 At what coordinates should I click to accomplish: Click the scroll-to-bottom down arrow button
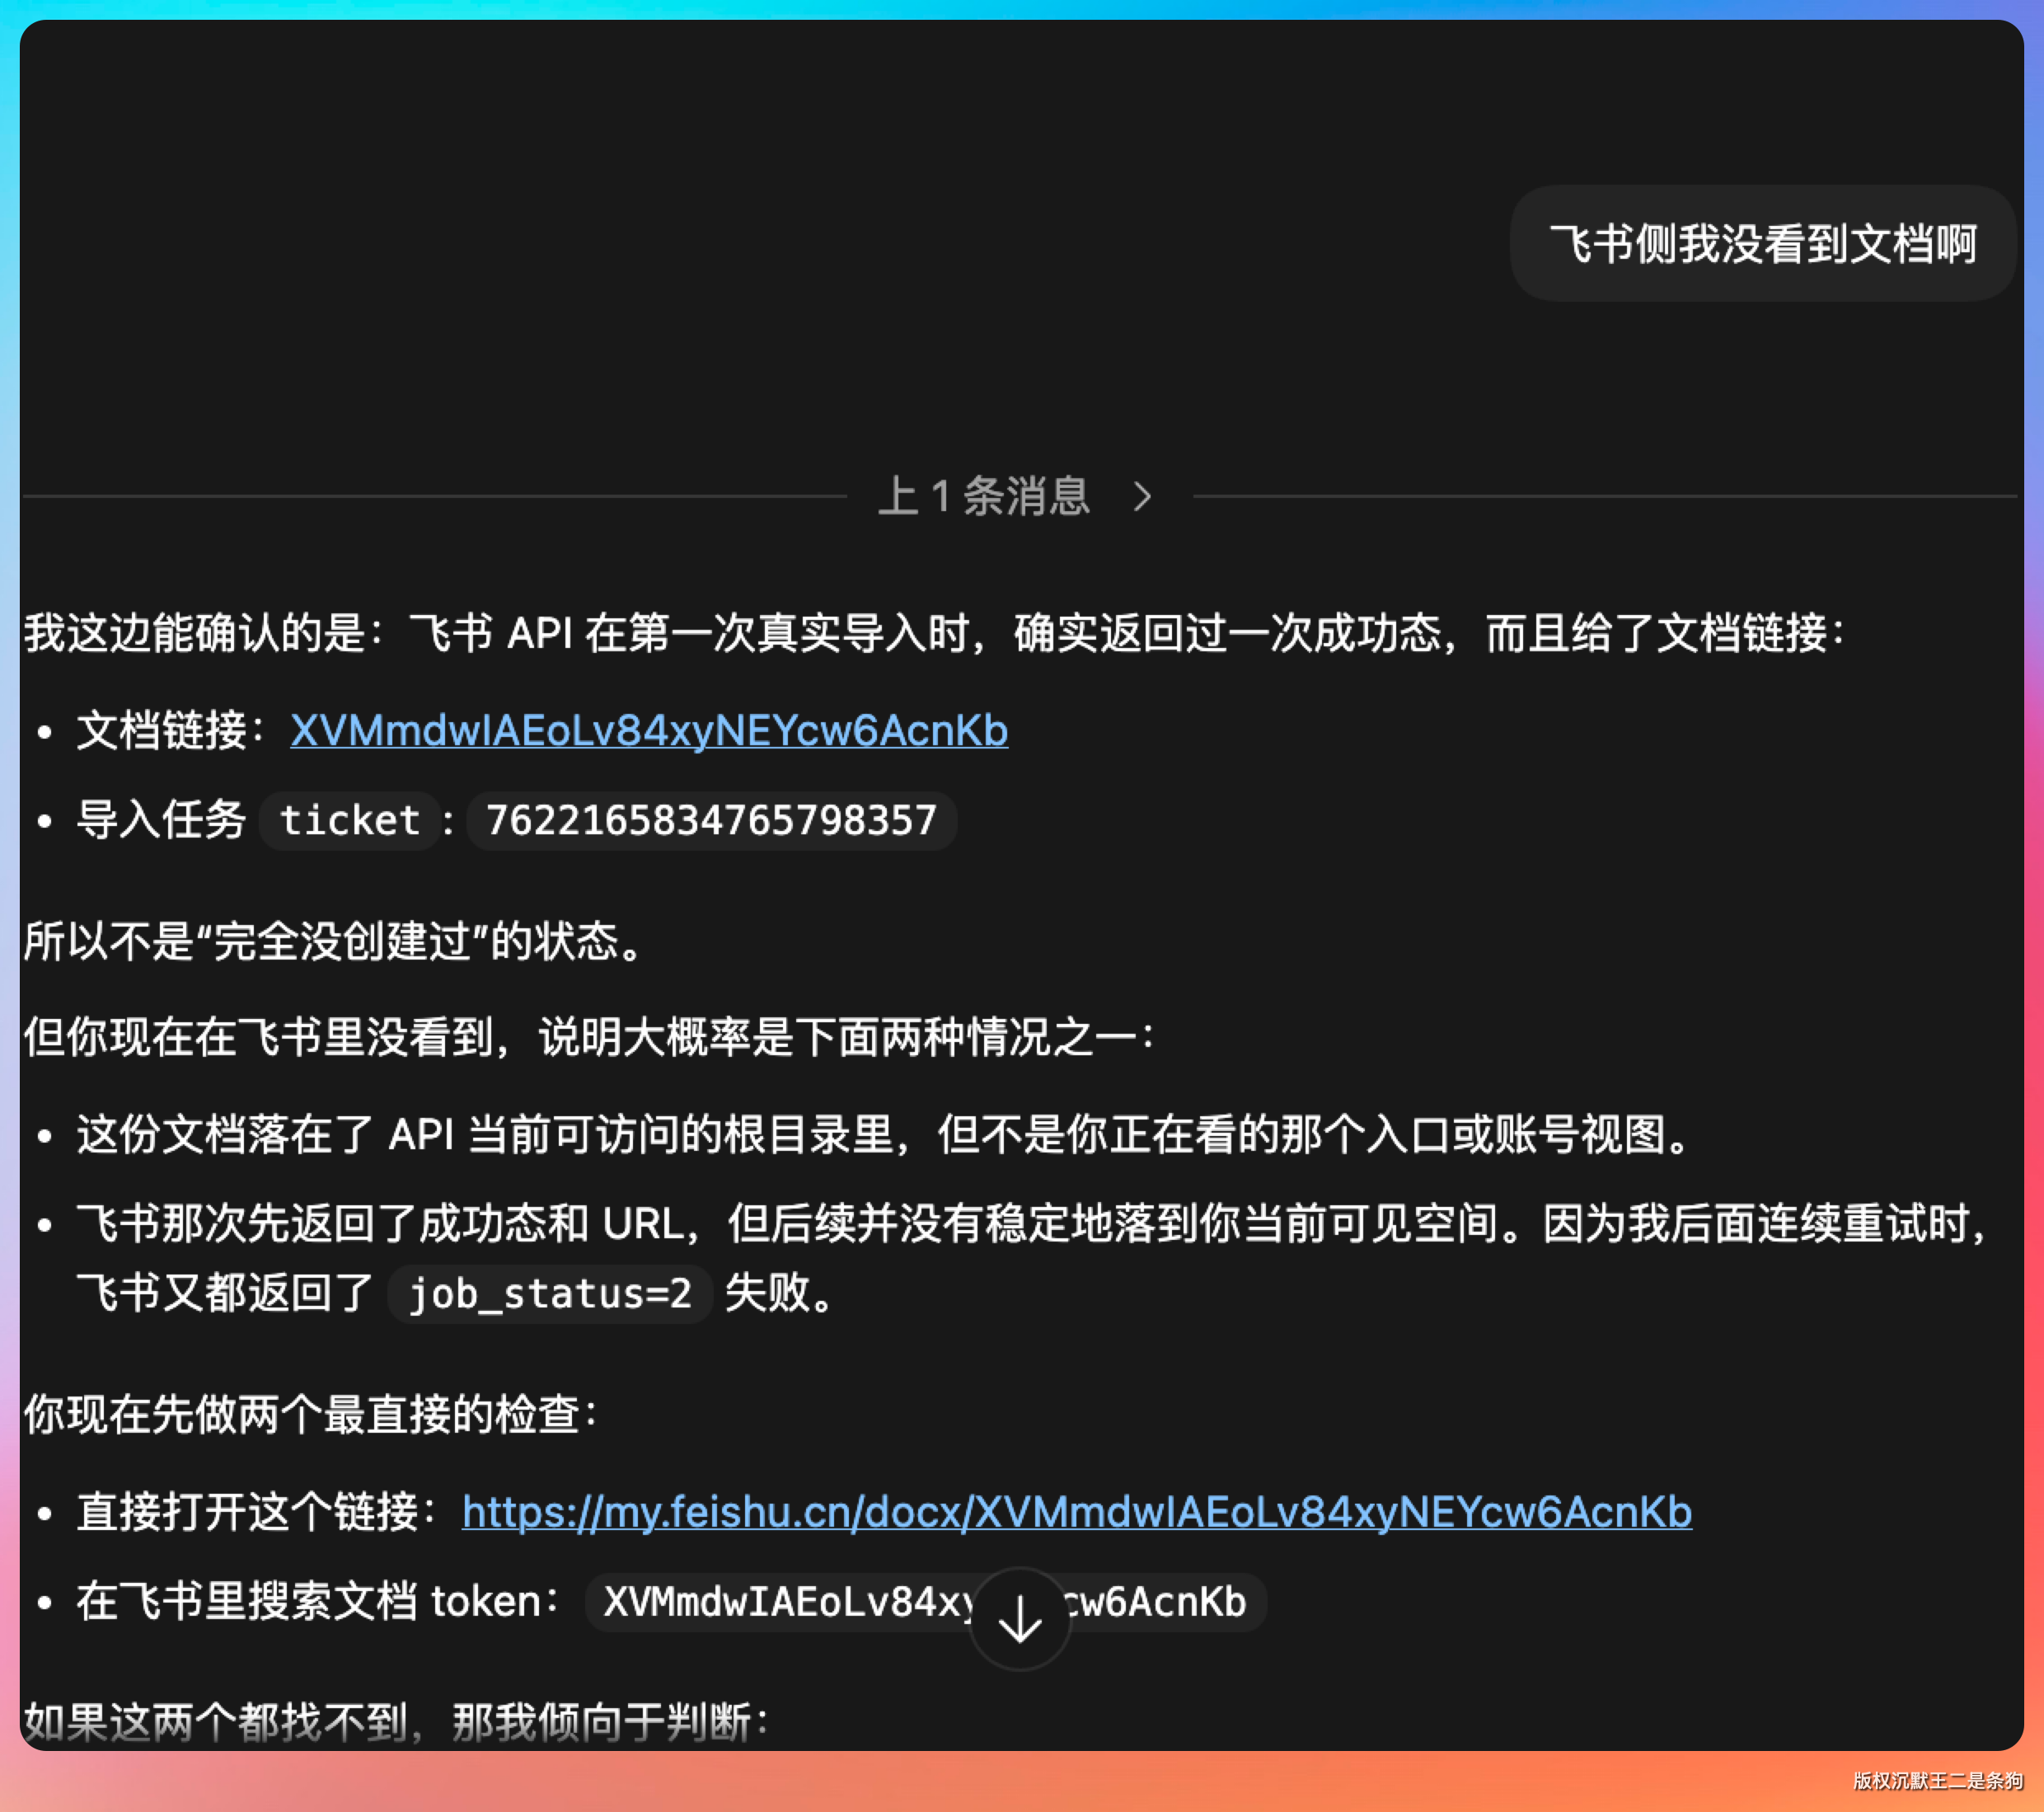pyautogui.click(x=1020, y=1618)
